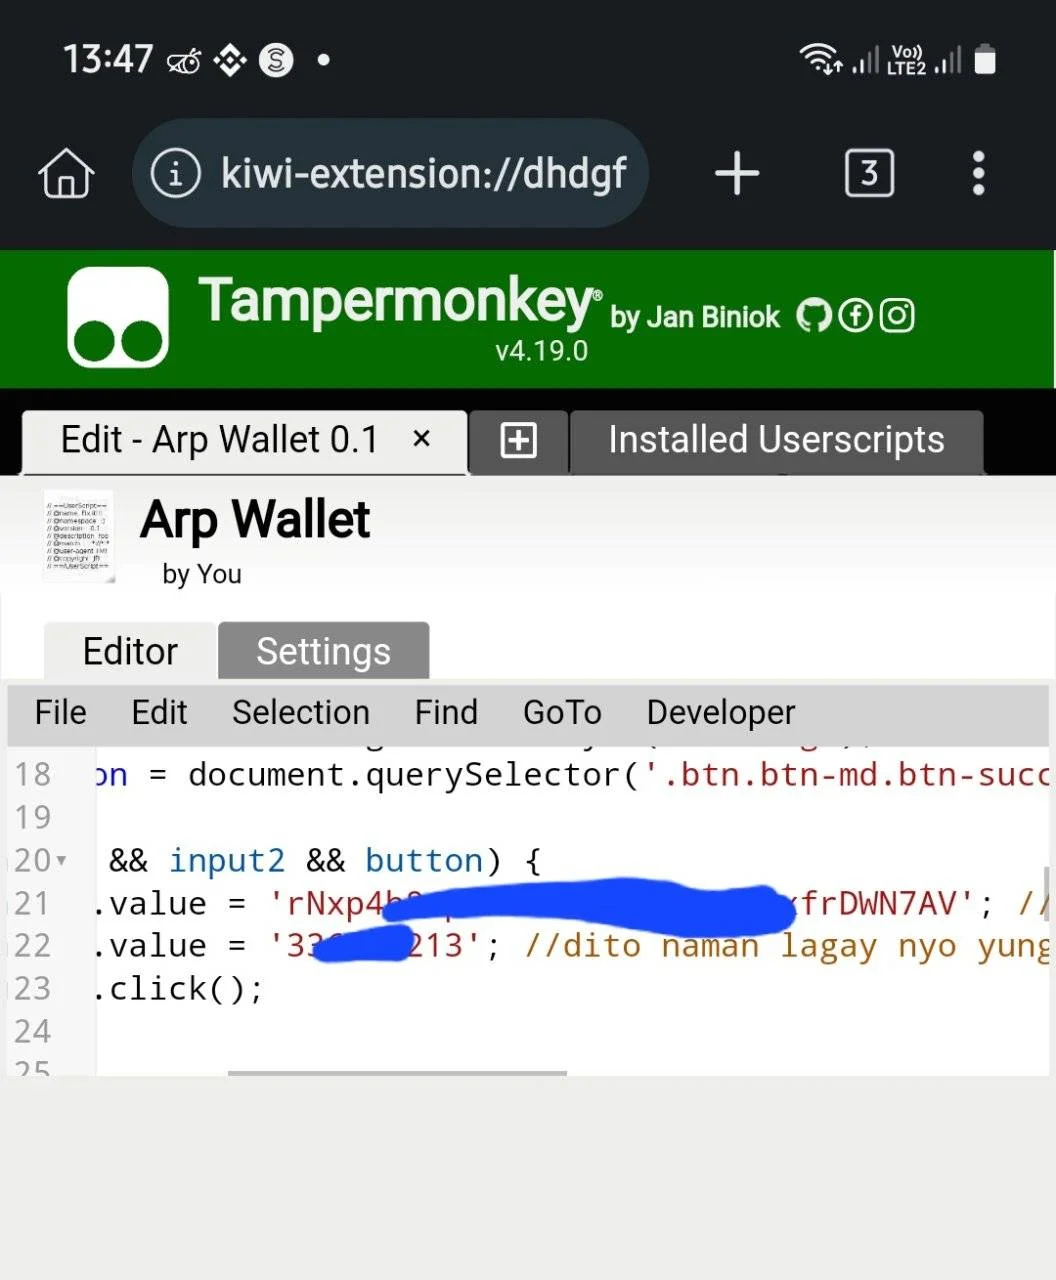The height and width of the screenshot is (1280, 1056).
Task: Switch to the Editor tab
Action: pyautogui.click(x=130, y=651)
